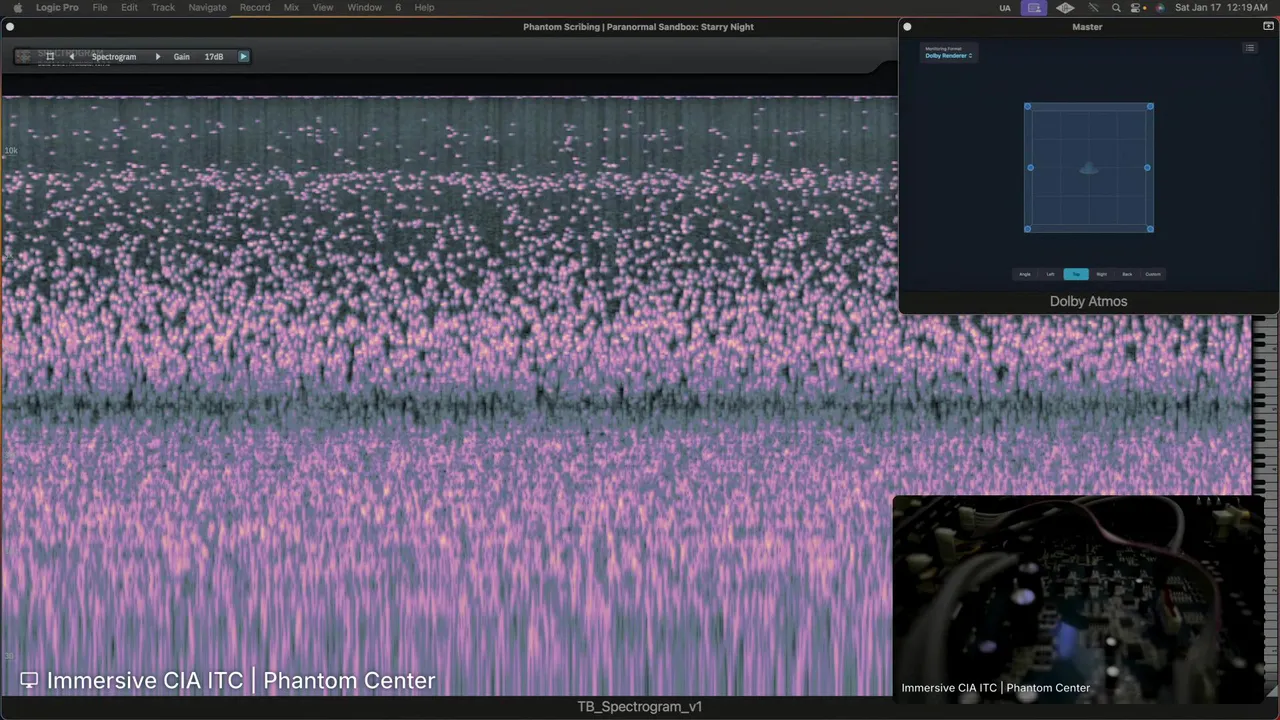
Task: Click the dot at Master window top-left
Action: click(x=907, y=27)
